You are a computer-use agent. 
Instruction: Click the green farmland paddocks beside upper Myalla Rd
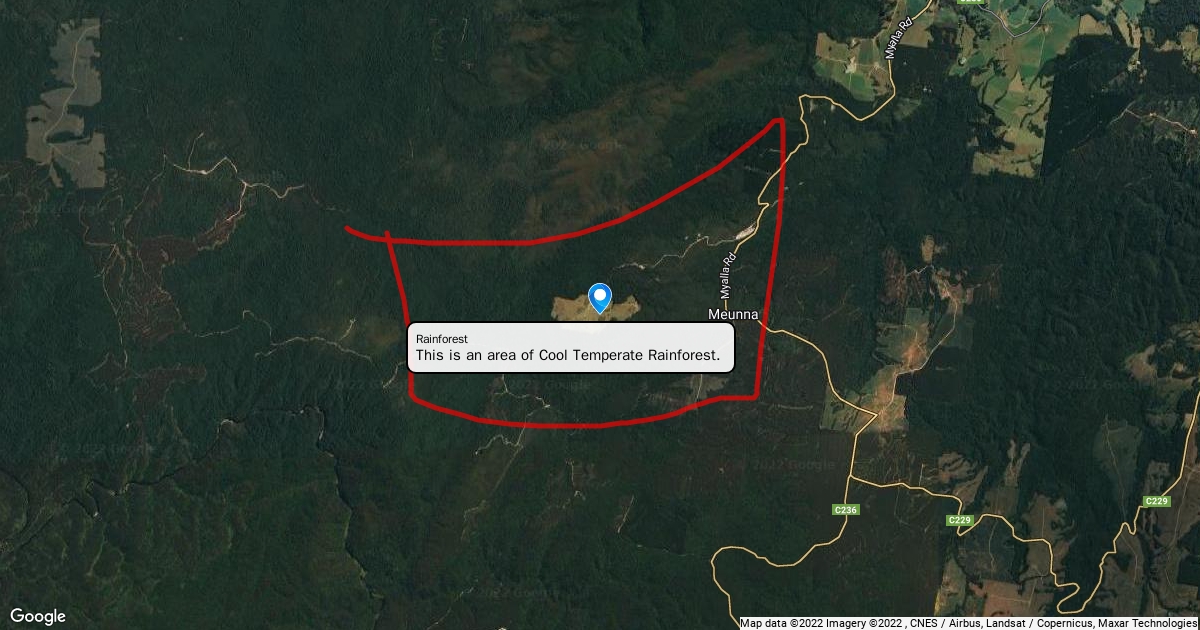click(848, 67)
